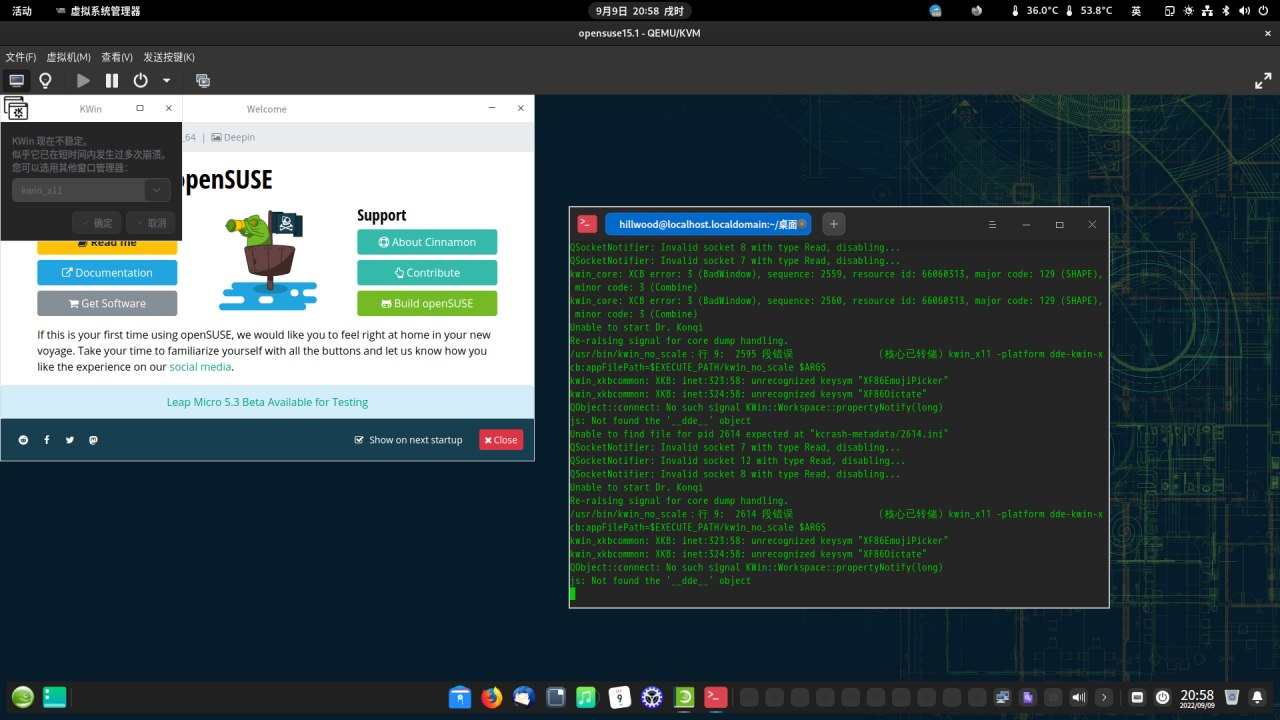Viewport: 1280px width, 720px height.
Task: Open the 虚拟机(M) menu
Action: click(x=67, y=56)
